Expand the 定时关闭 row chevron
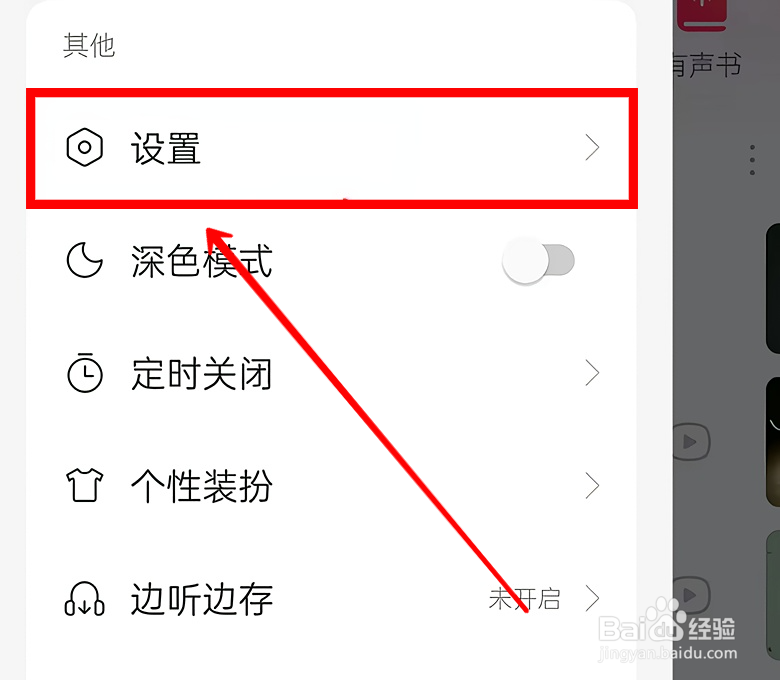Viewport: 780px width, 680px height. pyautogui.click(x=592, y=373)
